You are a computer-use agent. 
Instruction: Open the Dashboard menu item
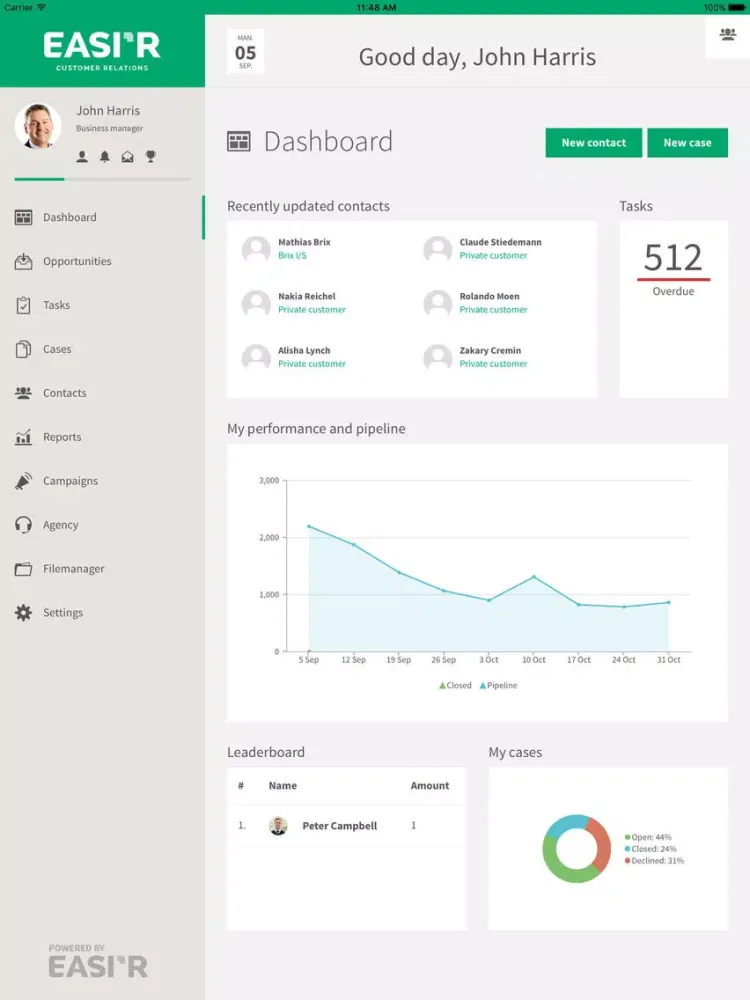tap(70, 217)
